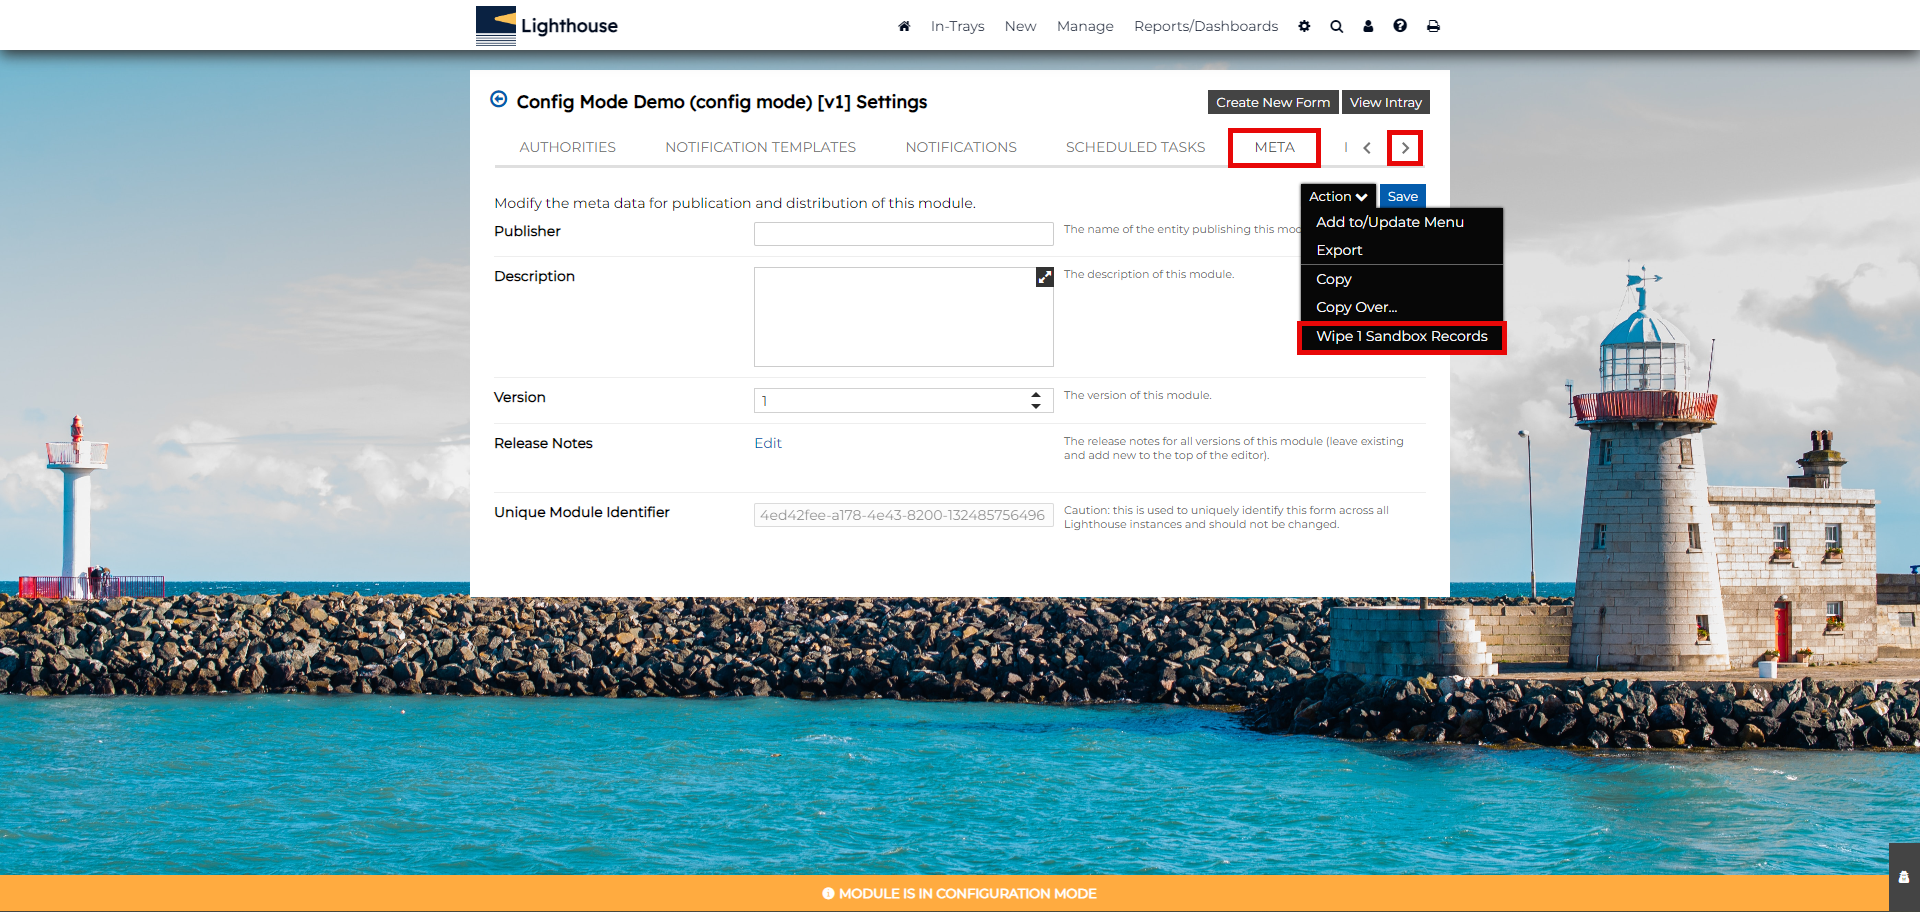Increase the Version number with the stepper
This screenshot has height=912, width=1920.
click(1036, 395)
